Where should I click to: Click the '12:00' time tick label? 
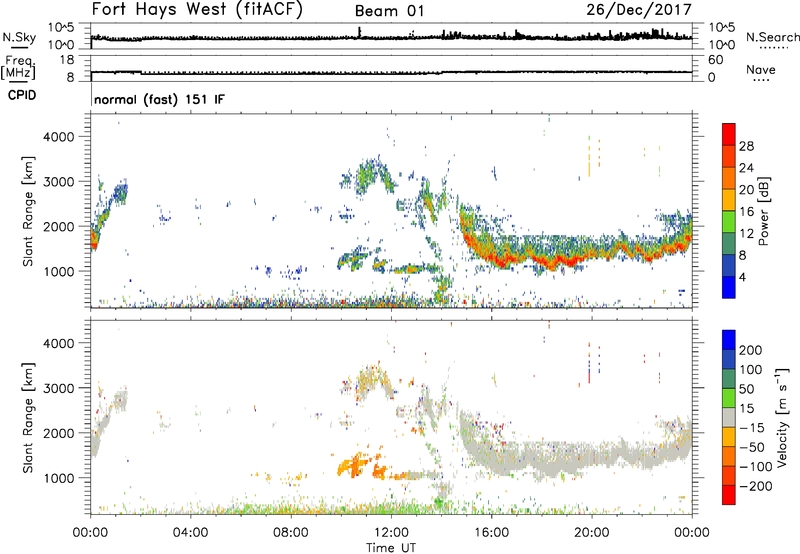[391, 533]
